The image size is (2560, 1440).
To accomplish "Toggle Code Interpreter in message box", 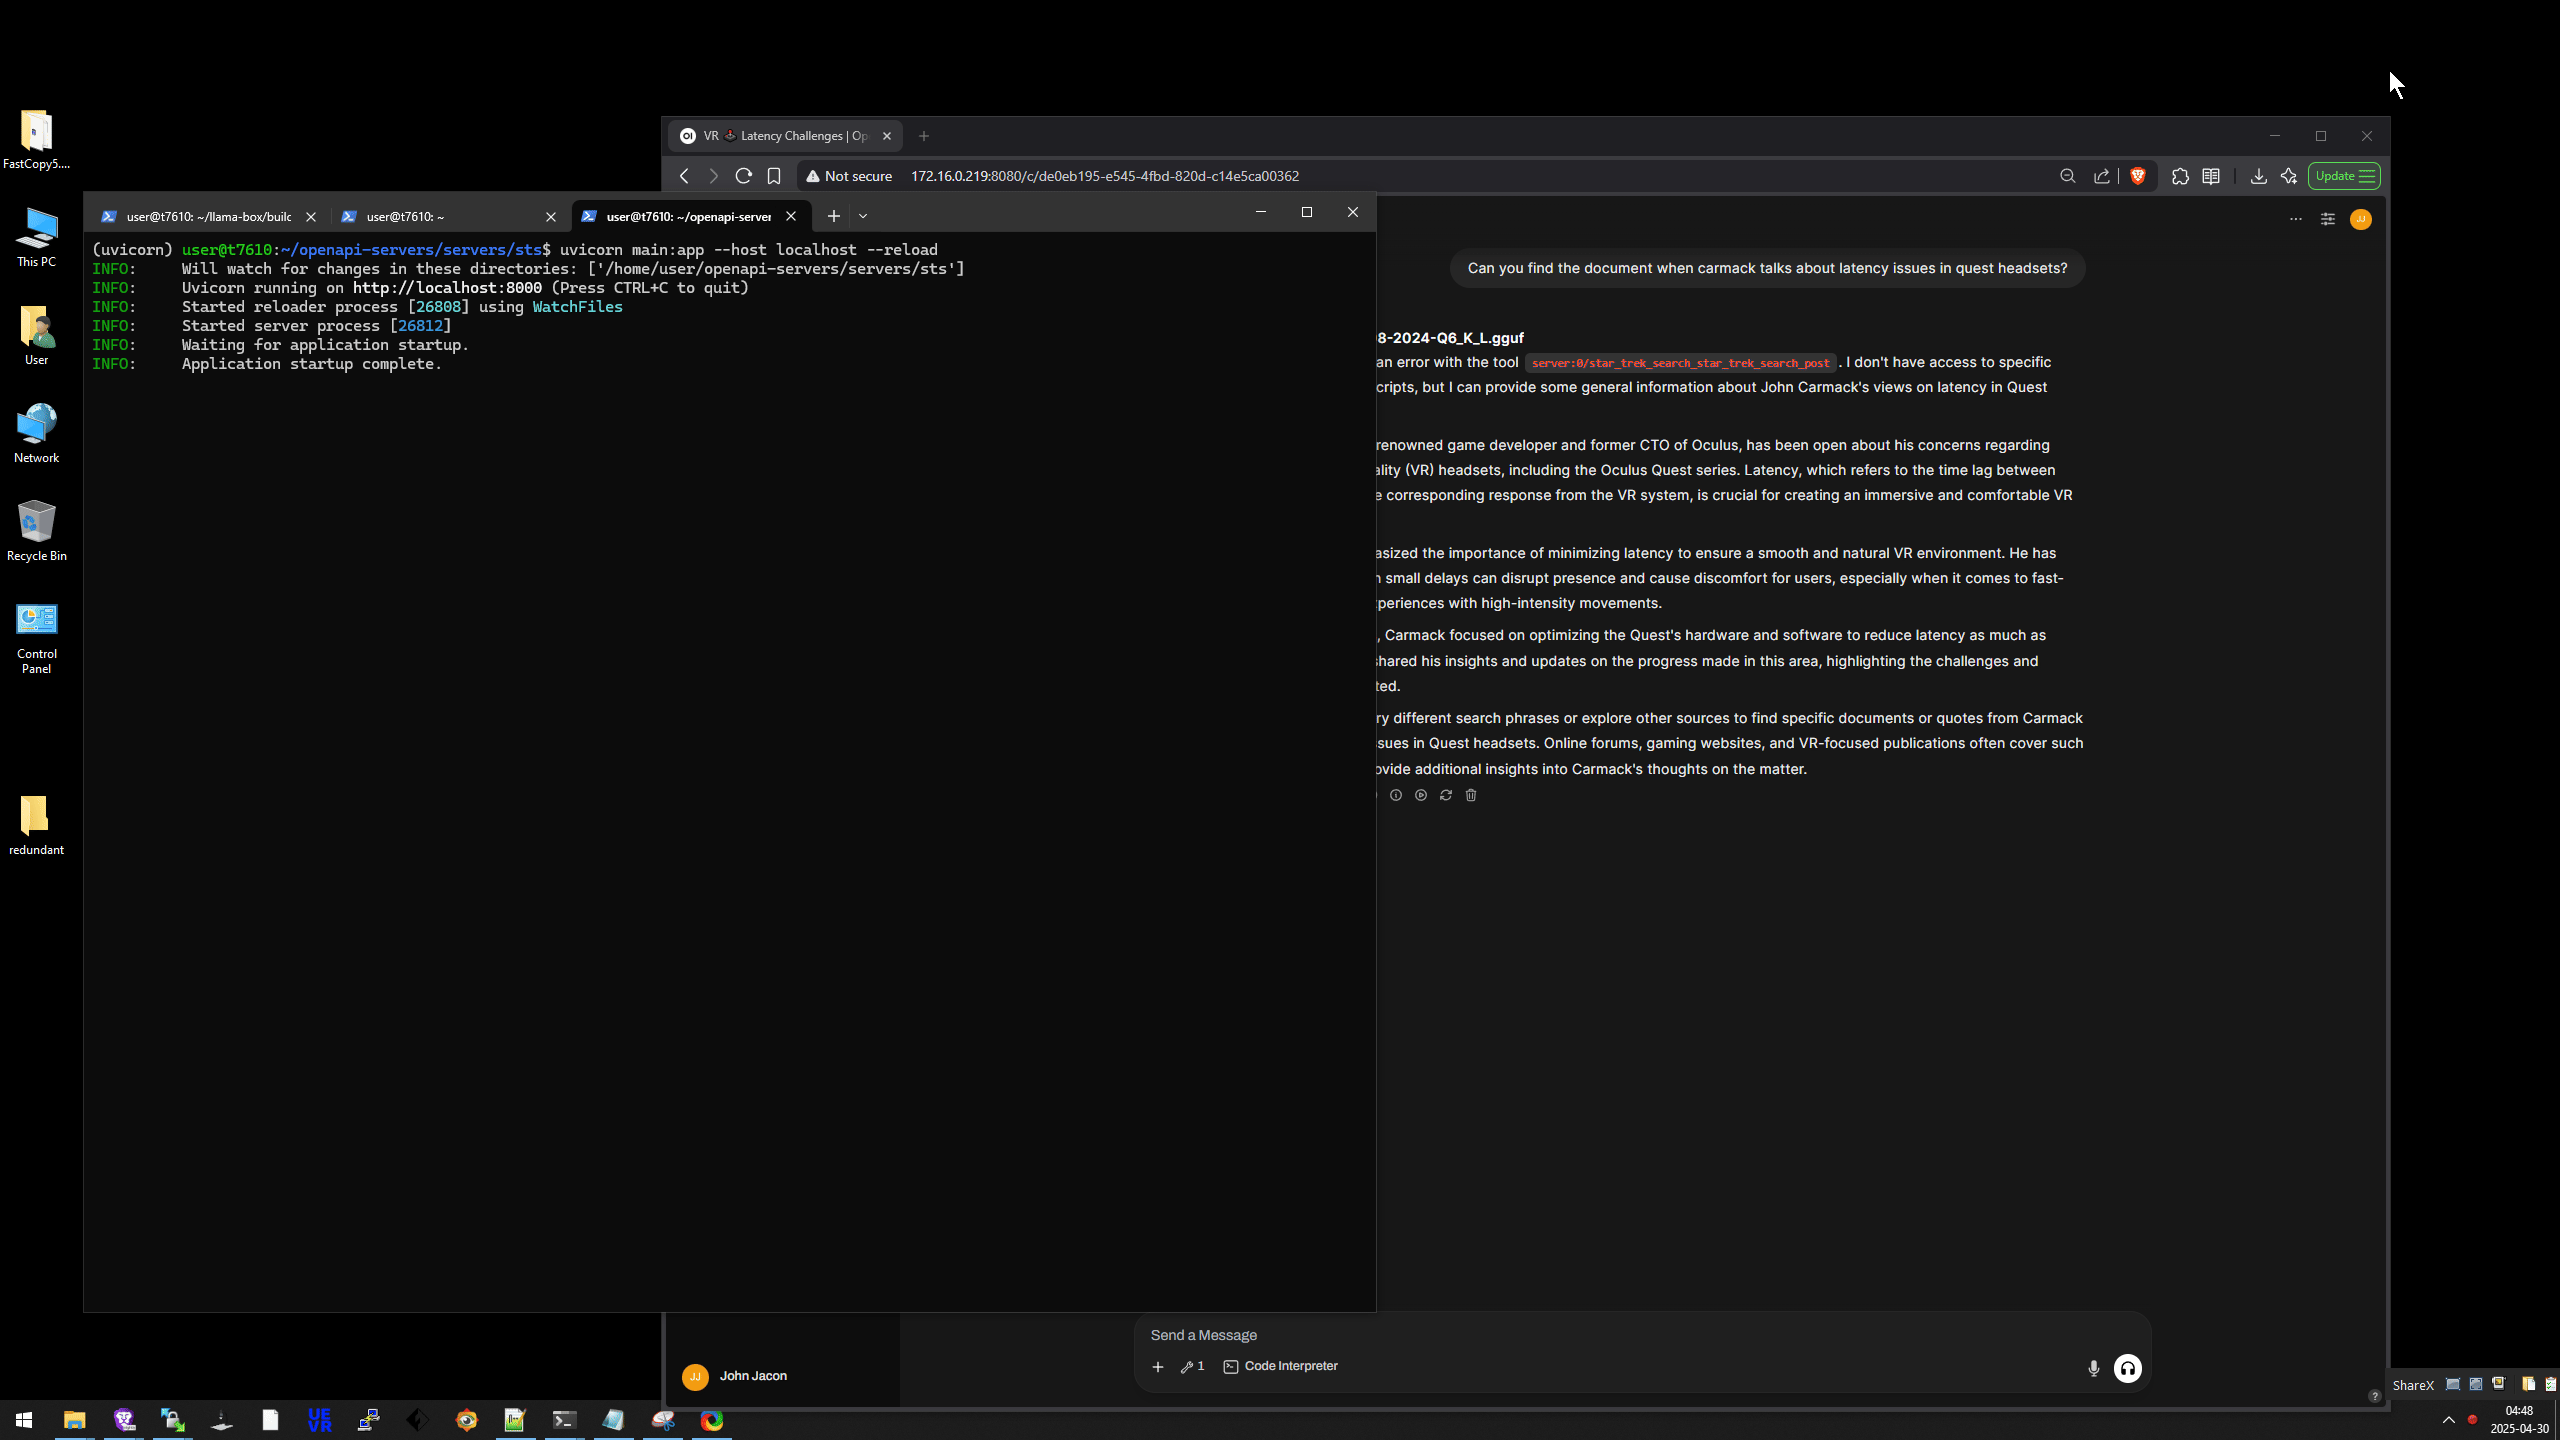I will point(1280,1366).
